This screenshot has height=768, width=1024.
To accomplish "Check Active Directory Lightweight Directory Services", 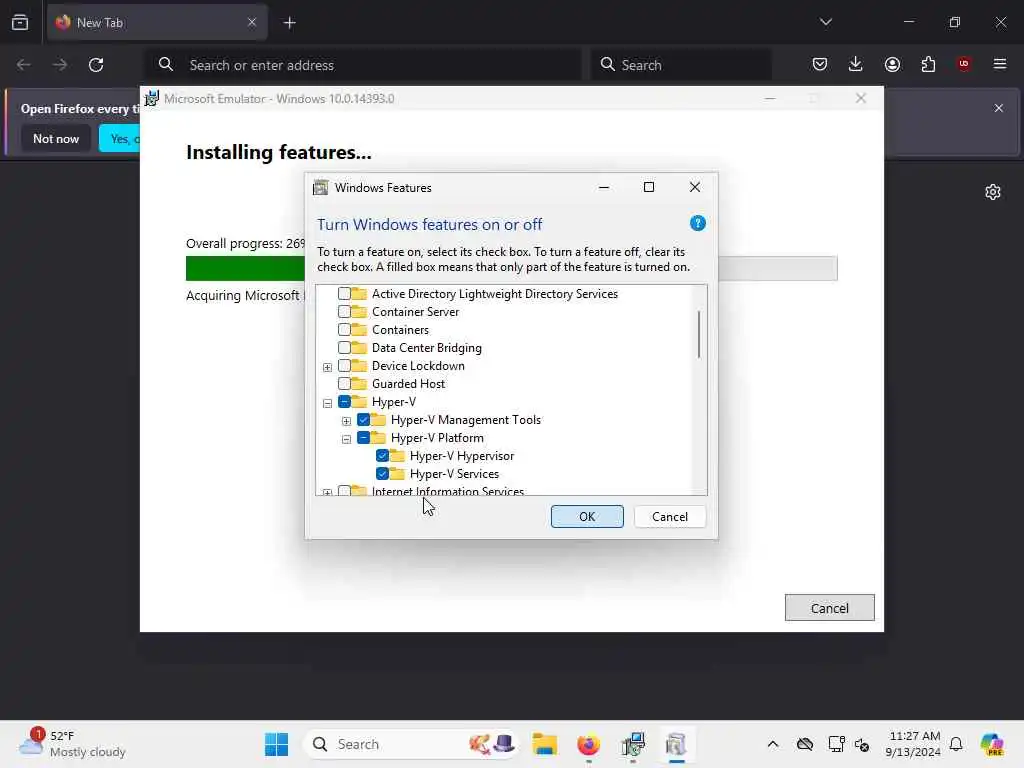I will [x=344, y=294].
